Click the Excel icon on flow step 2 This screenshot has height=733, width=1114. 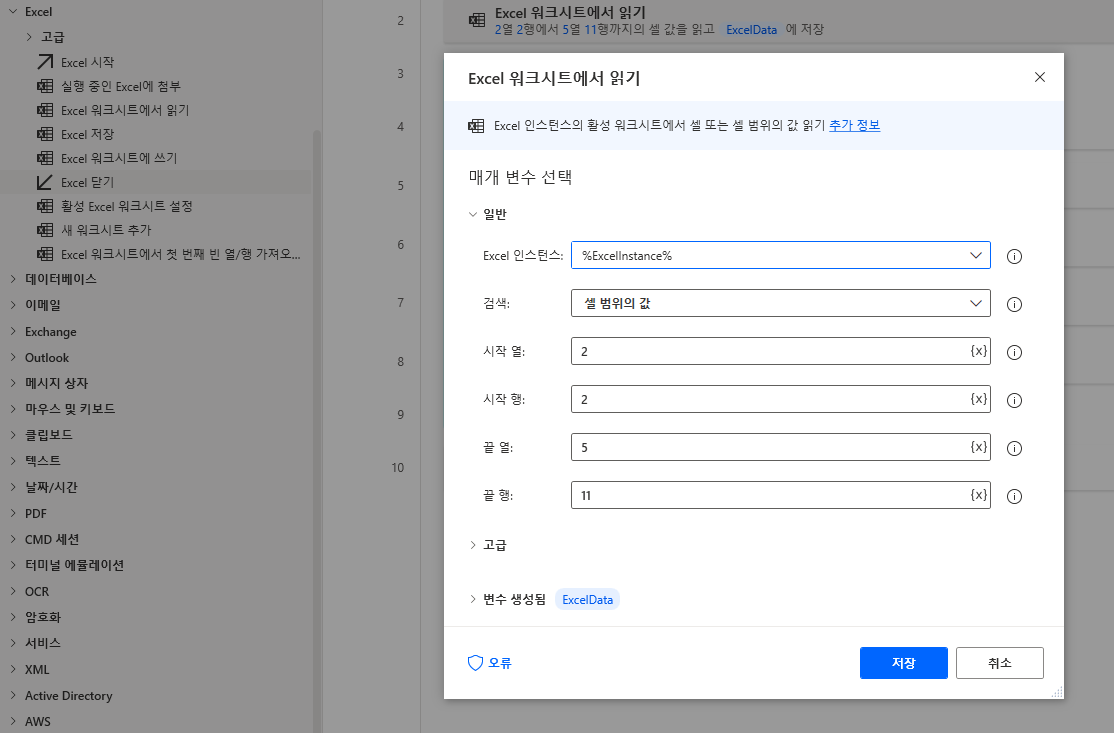pyautogui.click(x=477, y=20)
